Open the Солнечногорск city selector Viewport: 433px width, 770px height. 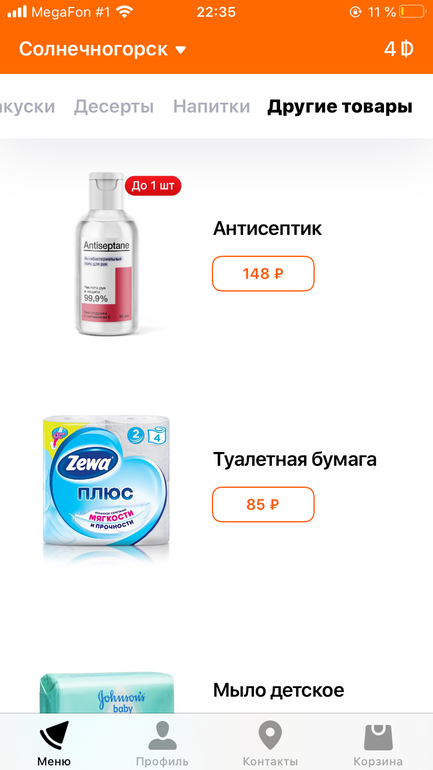[x=103, y=49]
